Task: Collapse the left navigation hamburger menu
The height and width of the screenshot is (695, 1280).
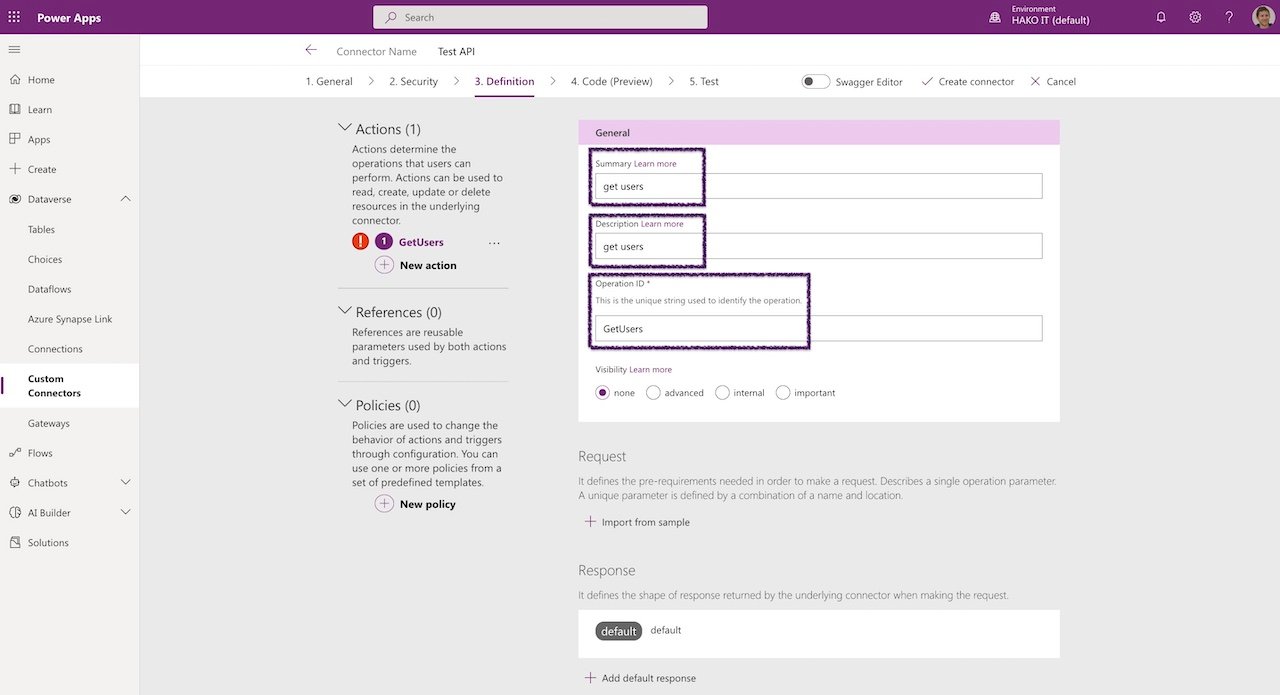Action: coord(14,49)
